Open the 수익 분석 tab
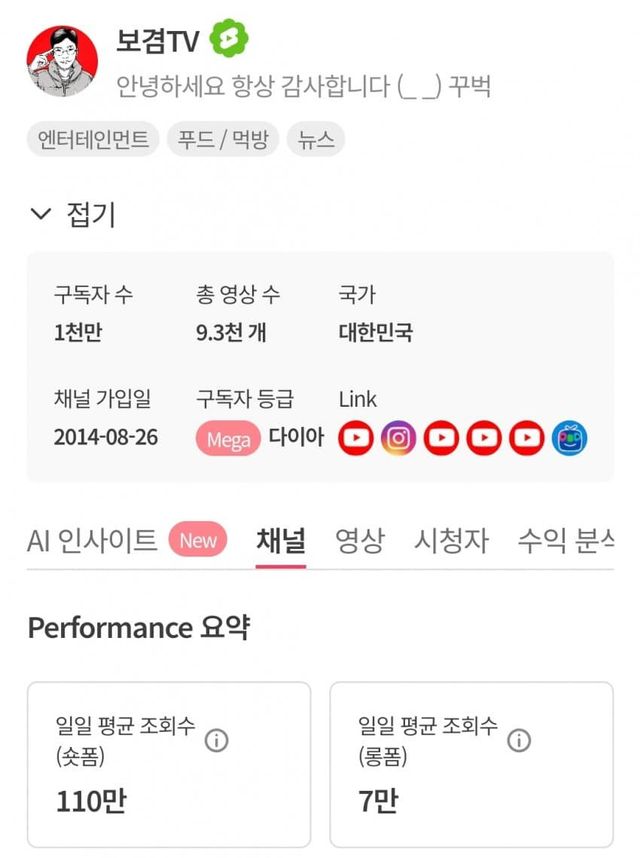The width and height of the screenshot is (640, 858). (x=565, y=541)
